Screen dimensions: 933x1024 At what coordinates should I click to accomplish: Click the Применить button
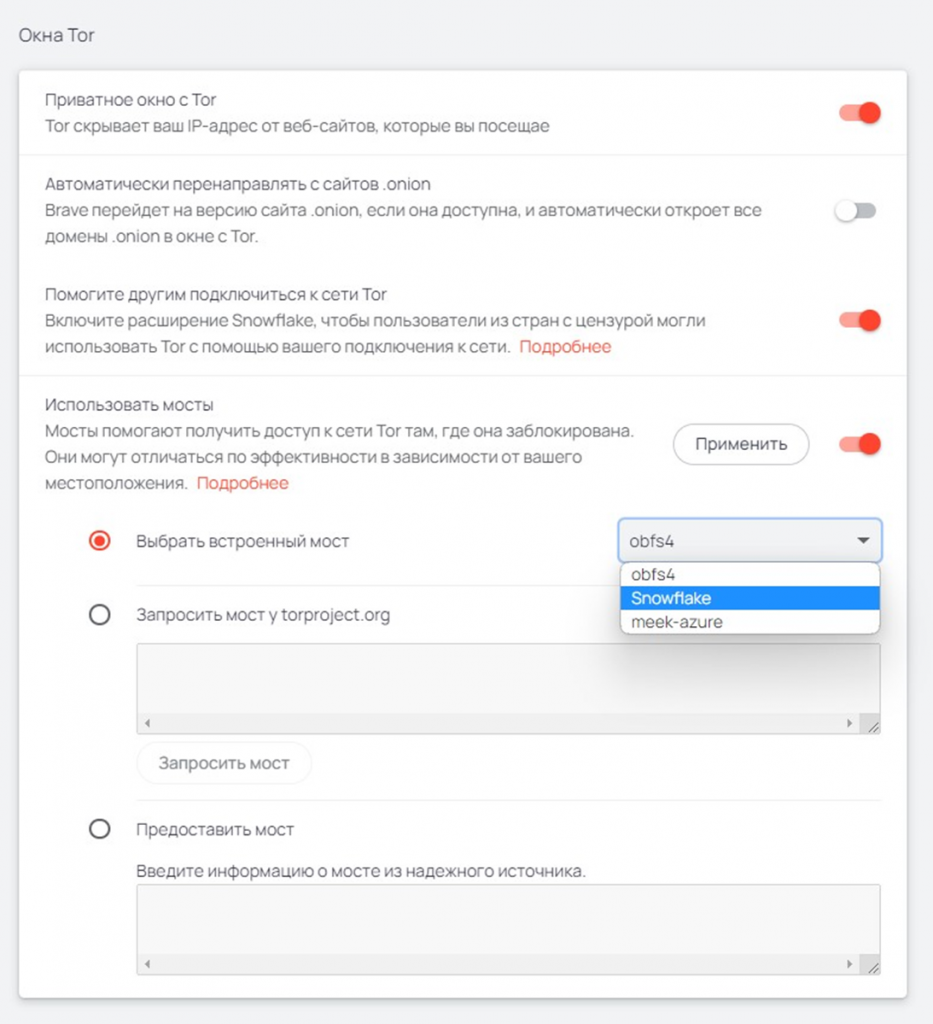tap(740, 444)
